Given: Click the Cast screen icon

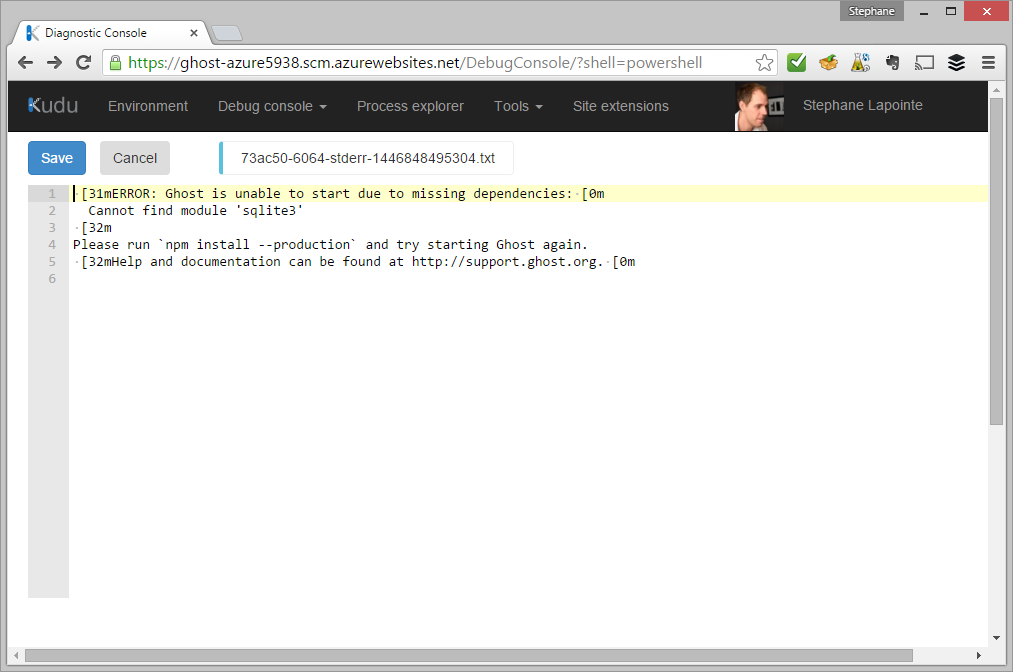Looking at the screenshot, I should pyautogui.click(x=924, y=63).
